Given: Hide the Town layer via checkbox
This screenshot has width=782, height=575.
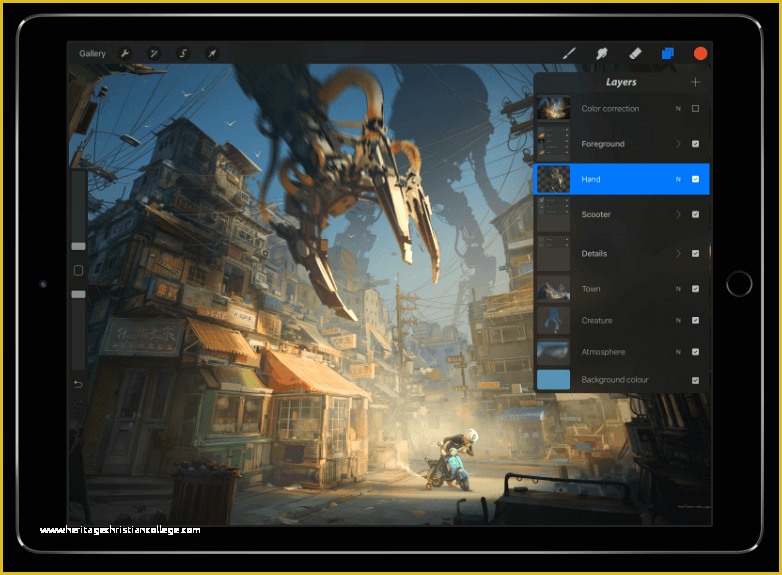Looking at the screenshot, I should (x=695, y=289).
